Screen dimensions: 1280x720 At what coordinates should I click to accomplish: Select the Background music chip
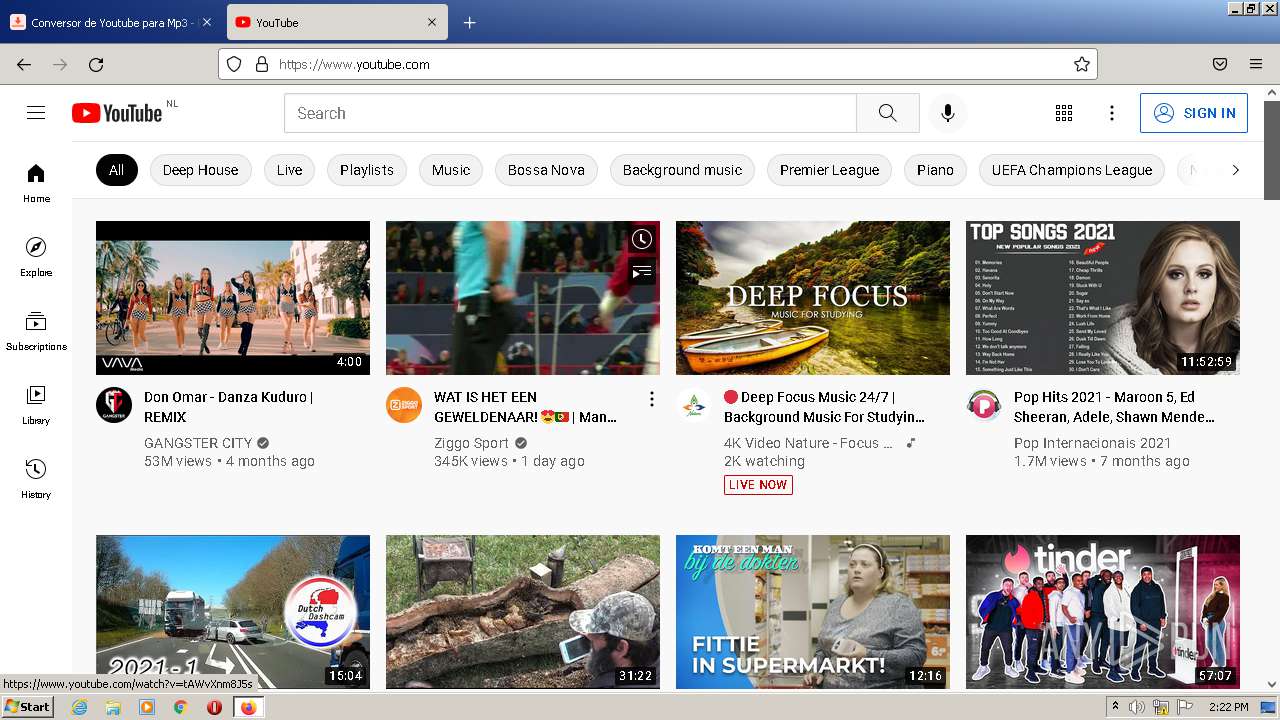pos(683,170)
